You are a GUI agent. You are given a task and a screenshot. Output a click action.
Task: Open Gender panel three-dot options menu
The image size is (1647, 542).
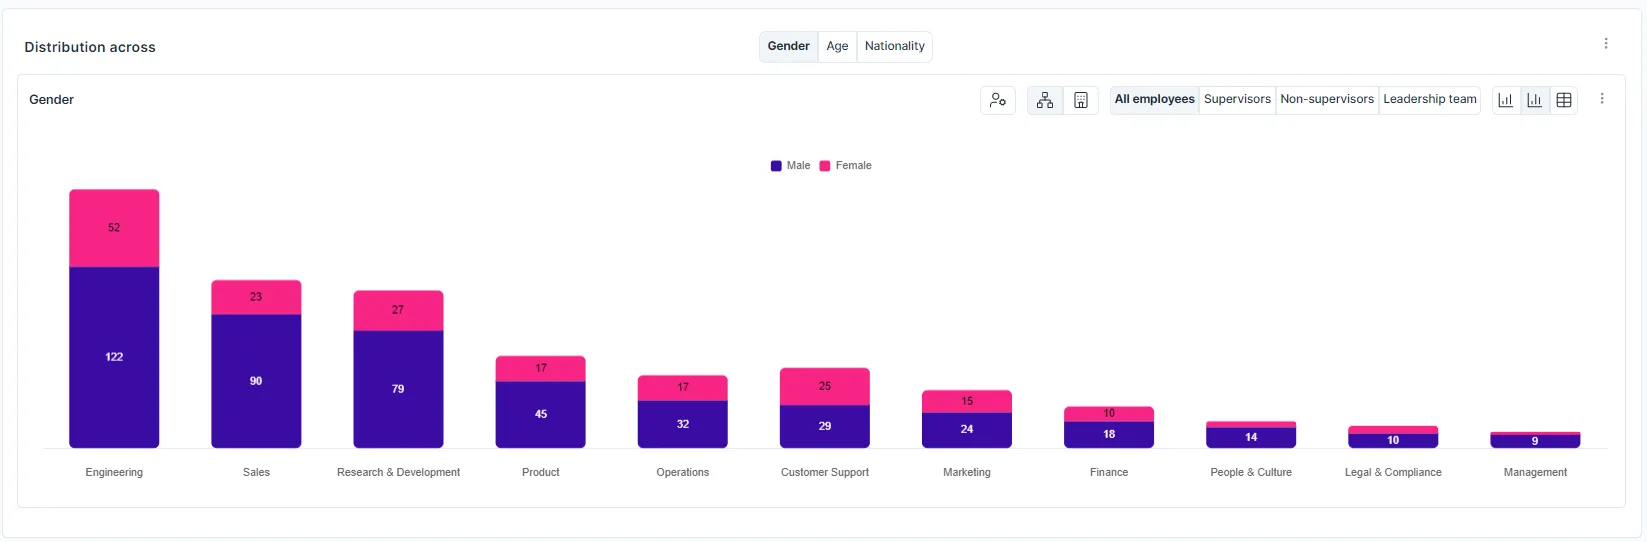1602,99
